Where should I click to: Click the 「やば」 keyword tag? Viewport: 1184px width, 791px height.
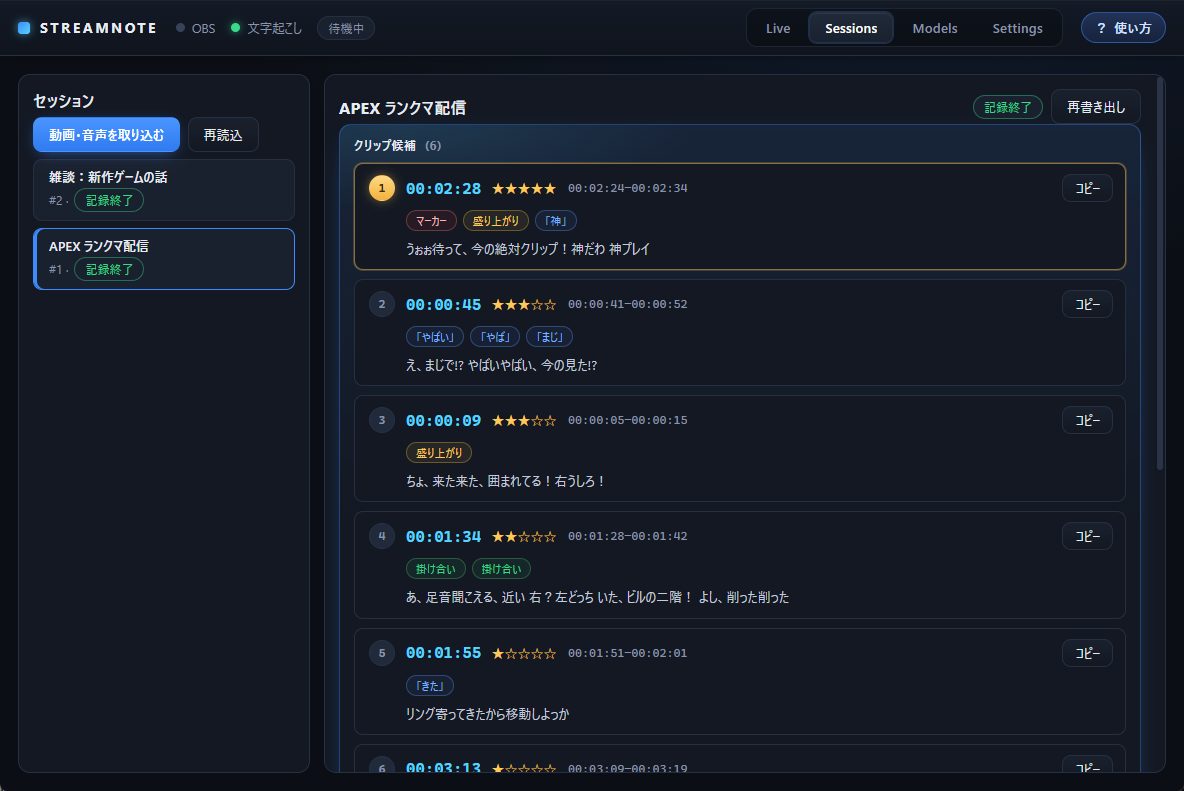[x=495, y=337]
